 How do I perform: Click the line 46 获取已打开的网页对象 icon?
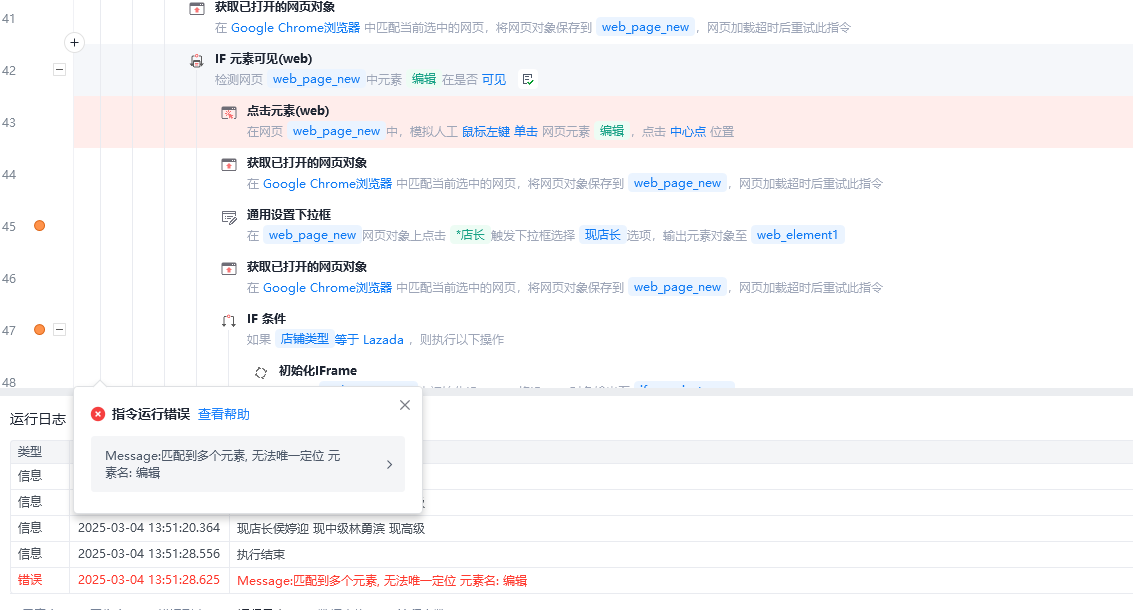tap(229, 269)
